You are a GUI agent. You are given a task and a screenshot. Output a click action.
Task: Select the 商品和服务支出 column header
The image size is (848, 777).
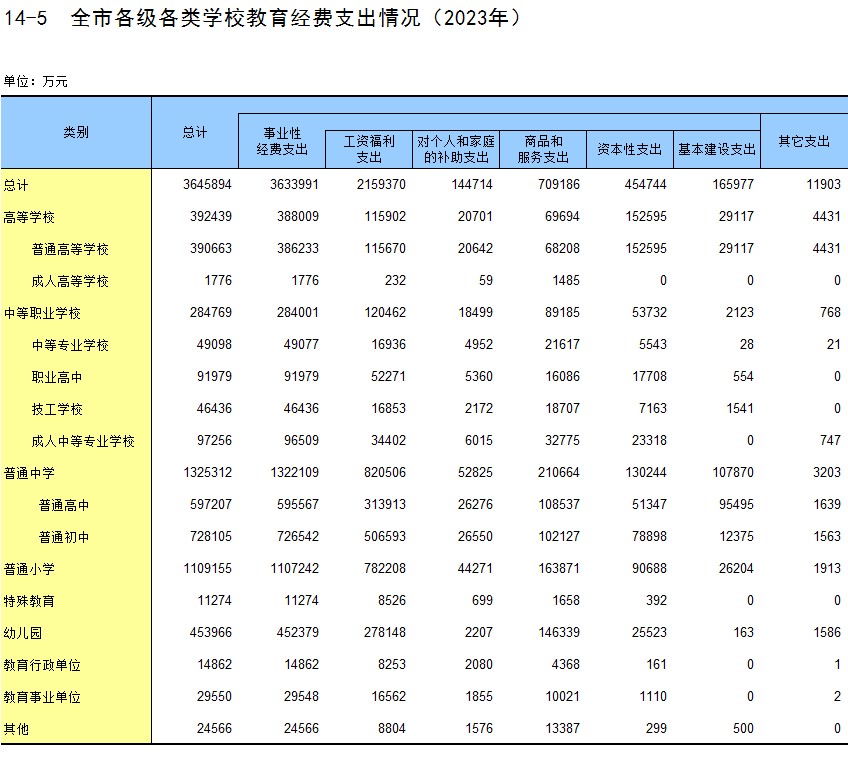click(543, 149)
